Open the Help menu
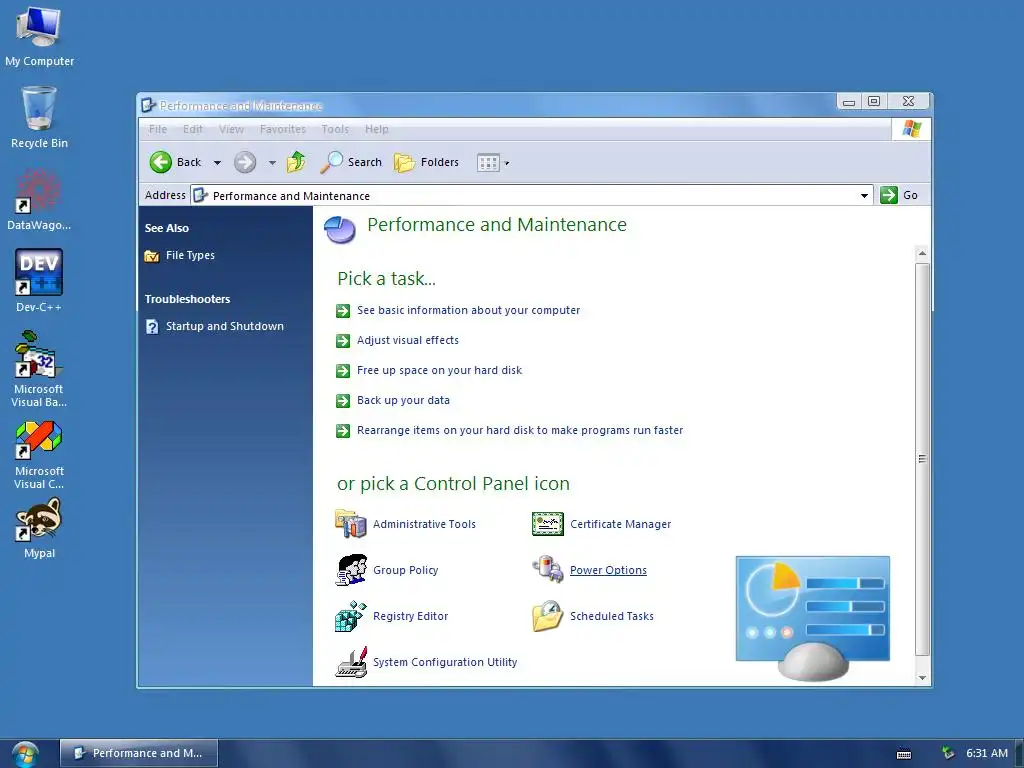This screenshot has height=768, width=1024. 377,129
